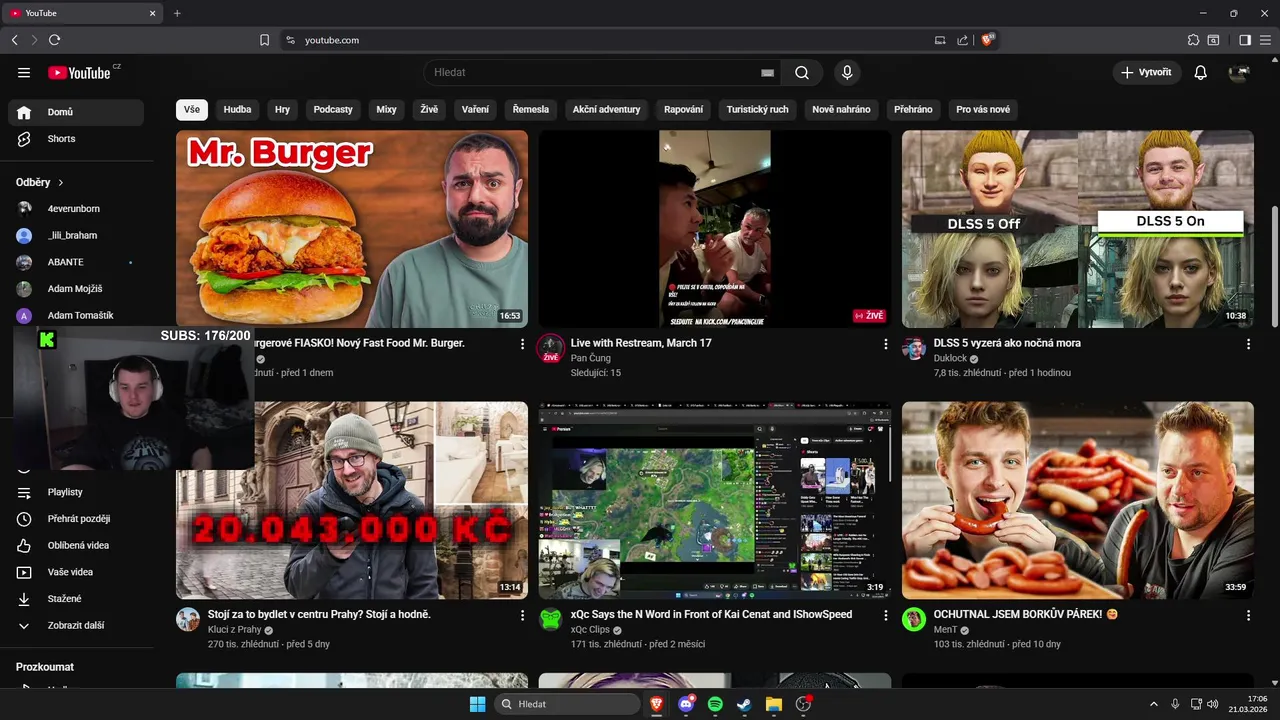
Task: Open the YouTube guide hamburger menu
Action: [x=24, y=72]
